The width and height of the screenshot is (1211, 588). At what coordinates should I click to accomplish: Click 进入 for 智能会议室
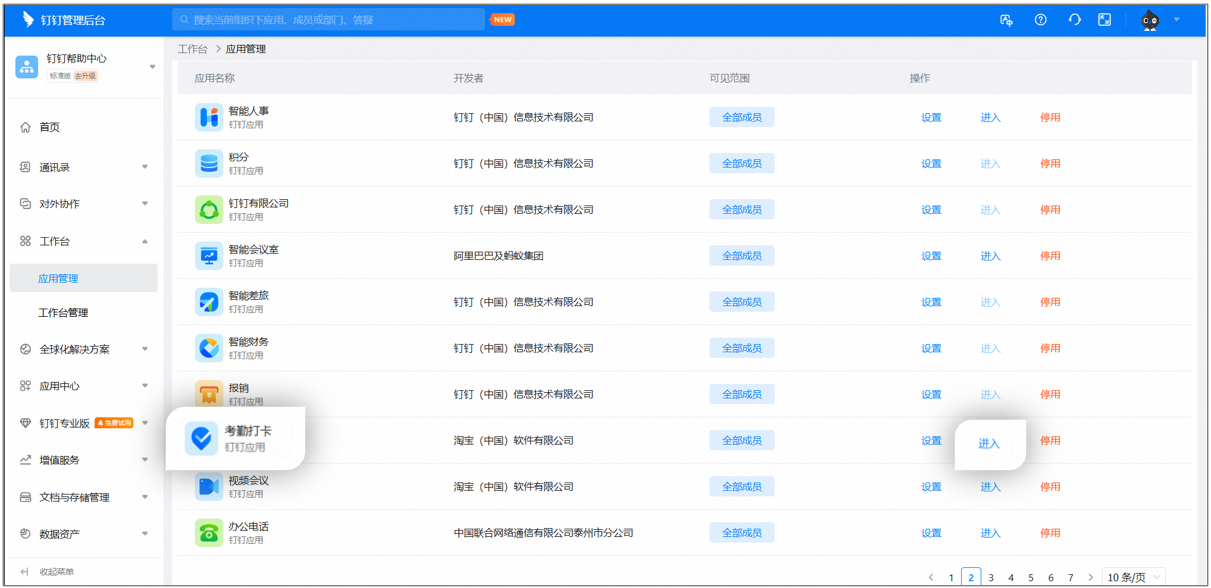pyautogui.click(x=990, y=255)
